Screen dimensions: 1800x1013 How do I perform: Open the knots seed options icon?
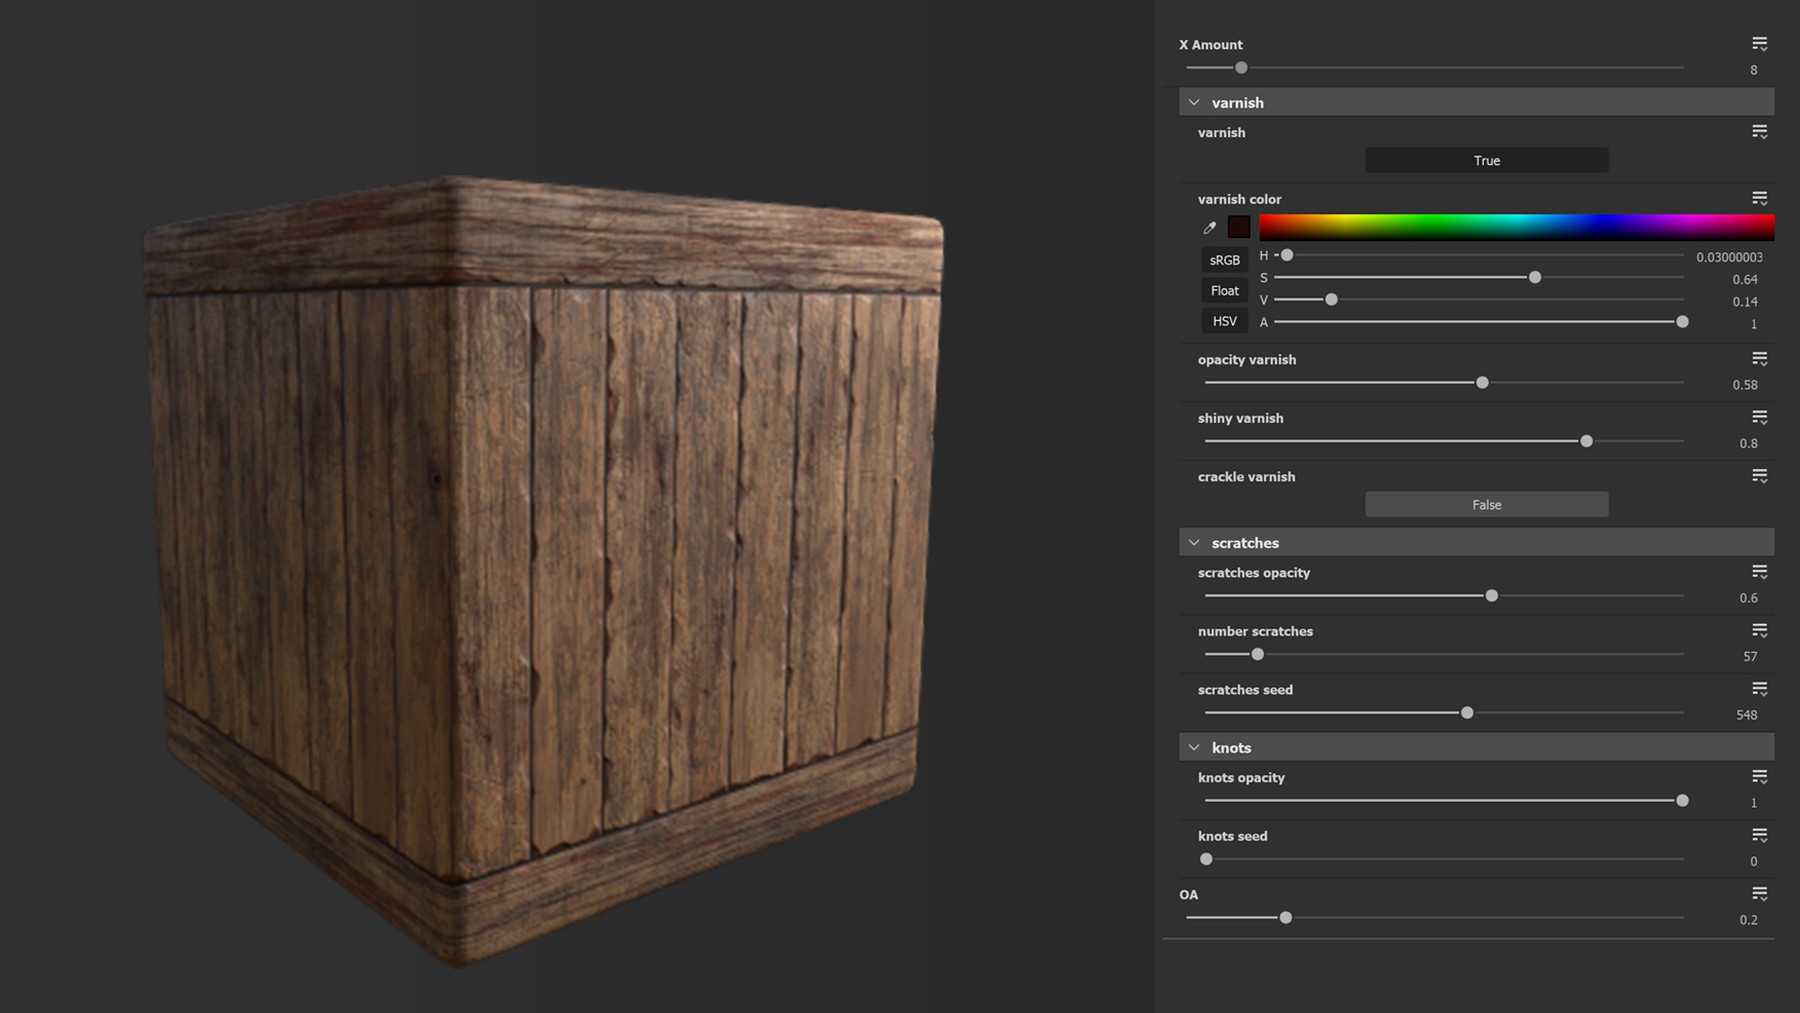point(1759,835)
